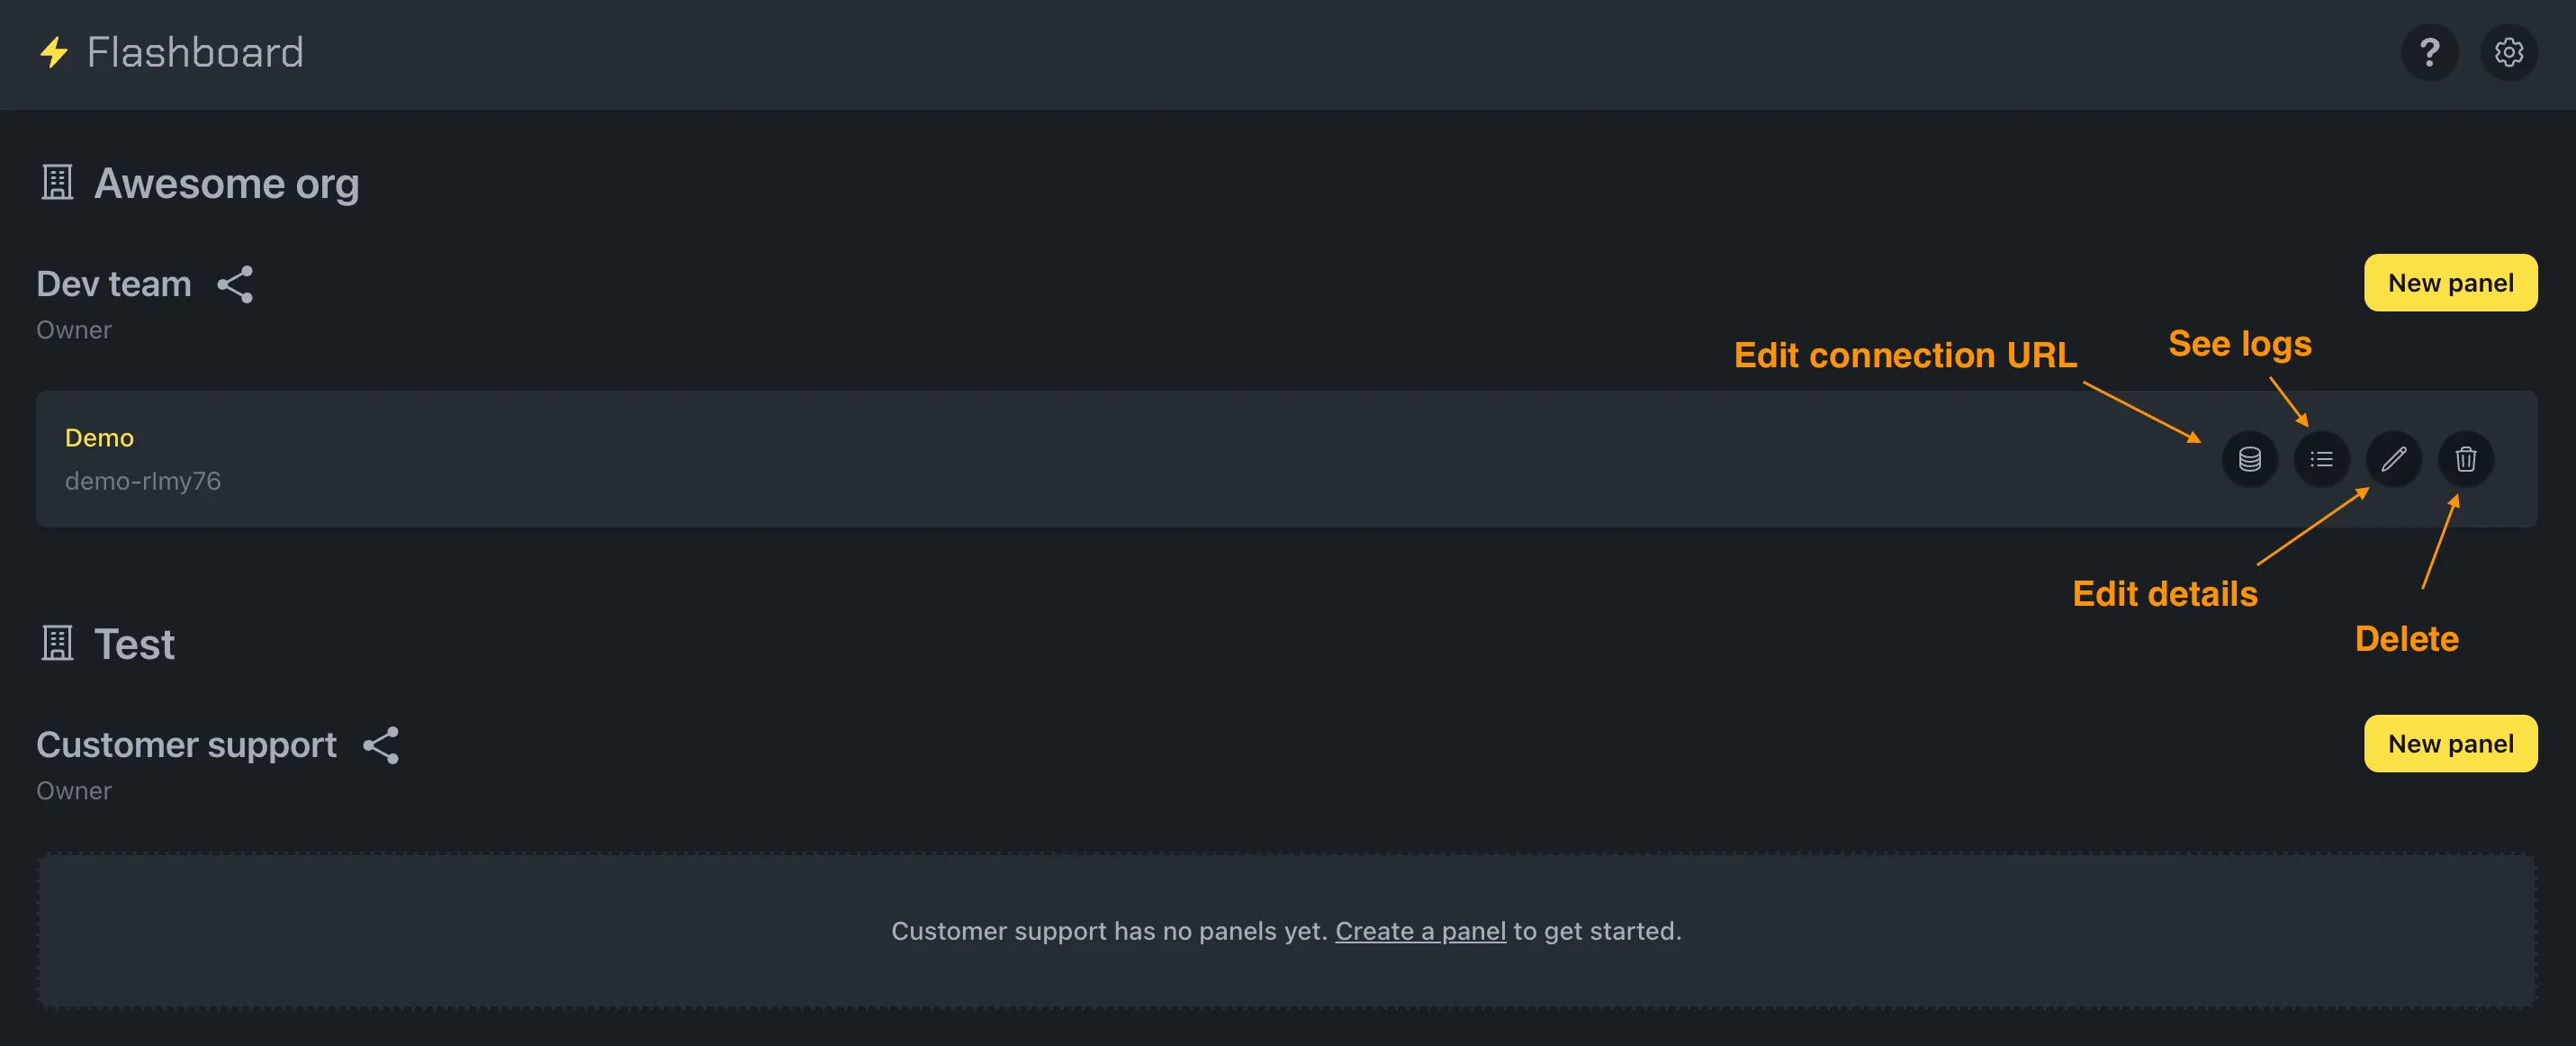Follow the Create a panel link
Viewport: 2576px width, 1046px height.
[x=1421, y=931]
